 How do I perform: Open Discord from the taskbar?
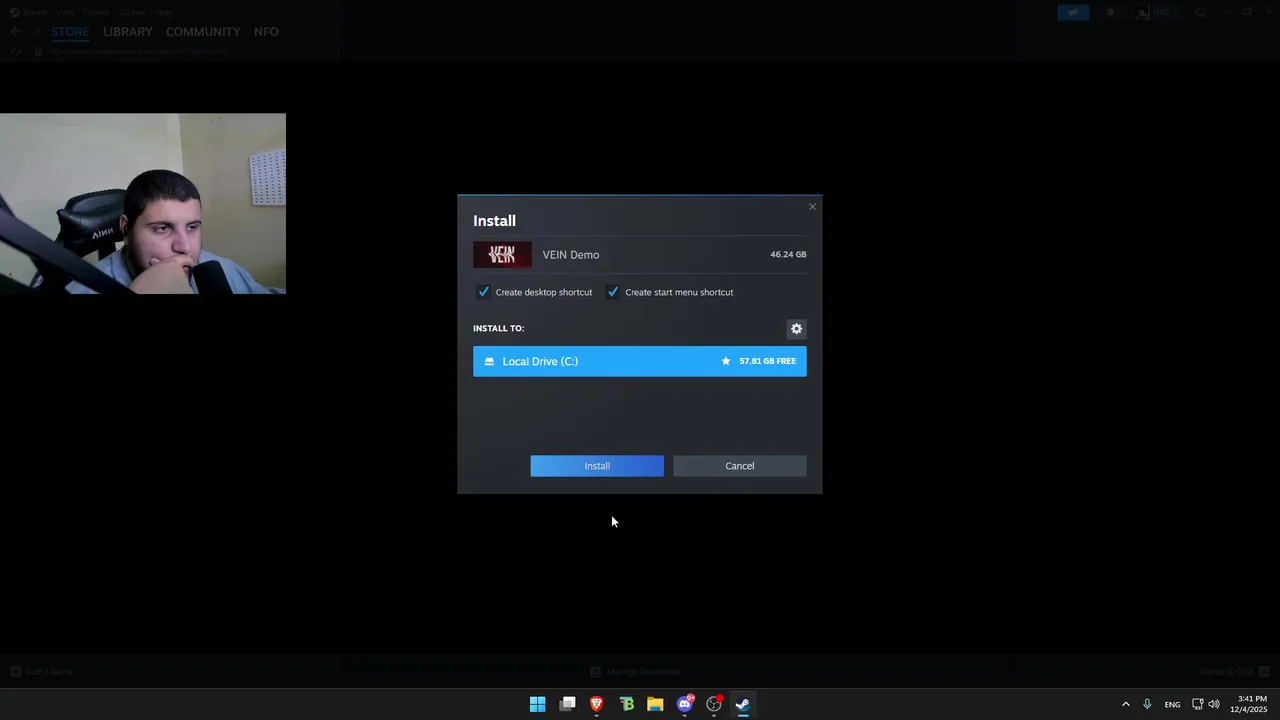tap(685, 704)
